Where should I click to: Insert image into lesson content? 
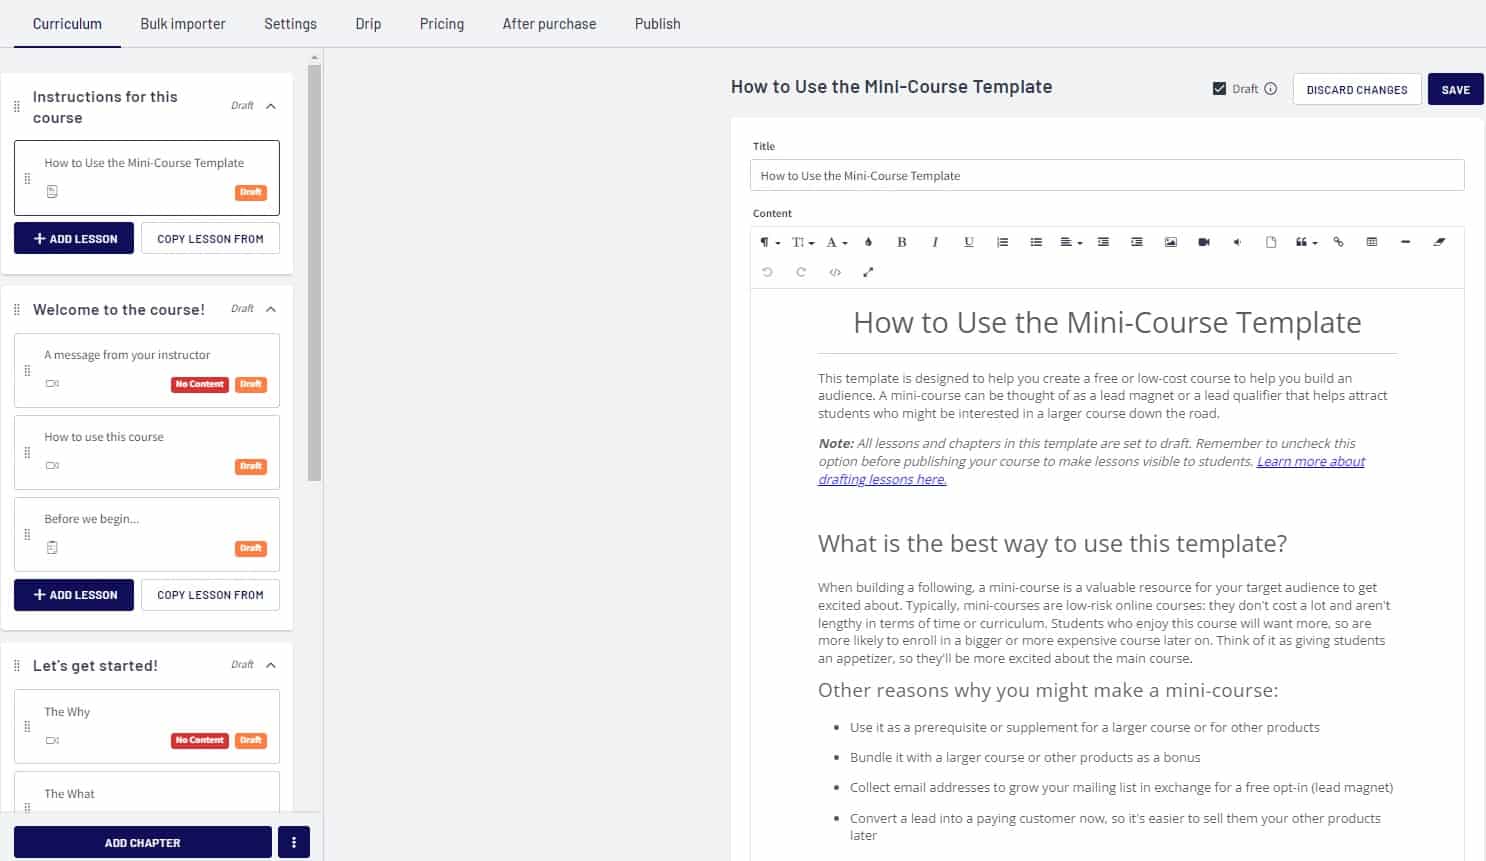pos(1170,242)
